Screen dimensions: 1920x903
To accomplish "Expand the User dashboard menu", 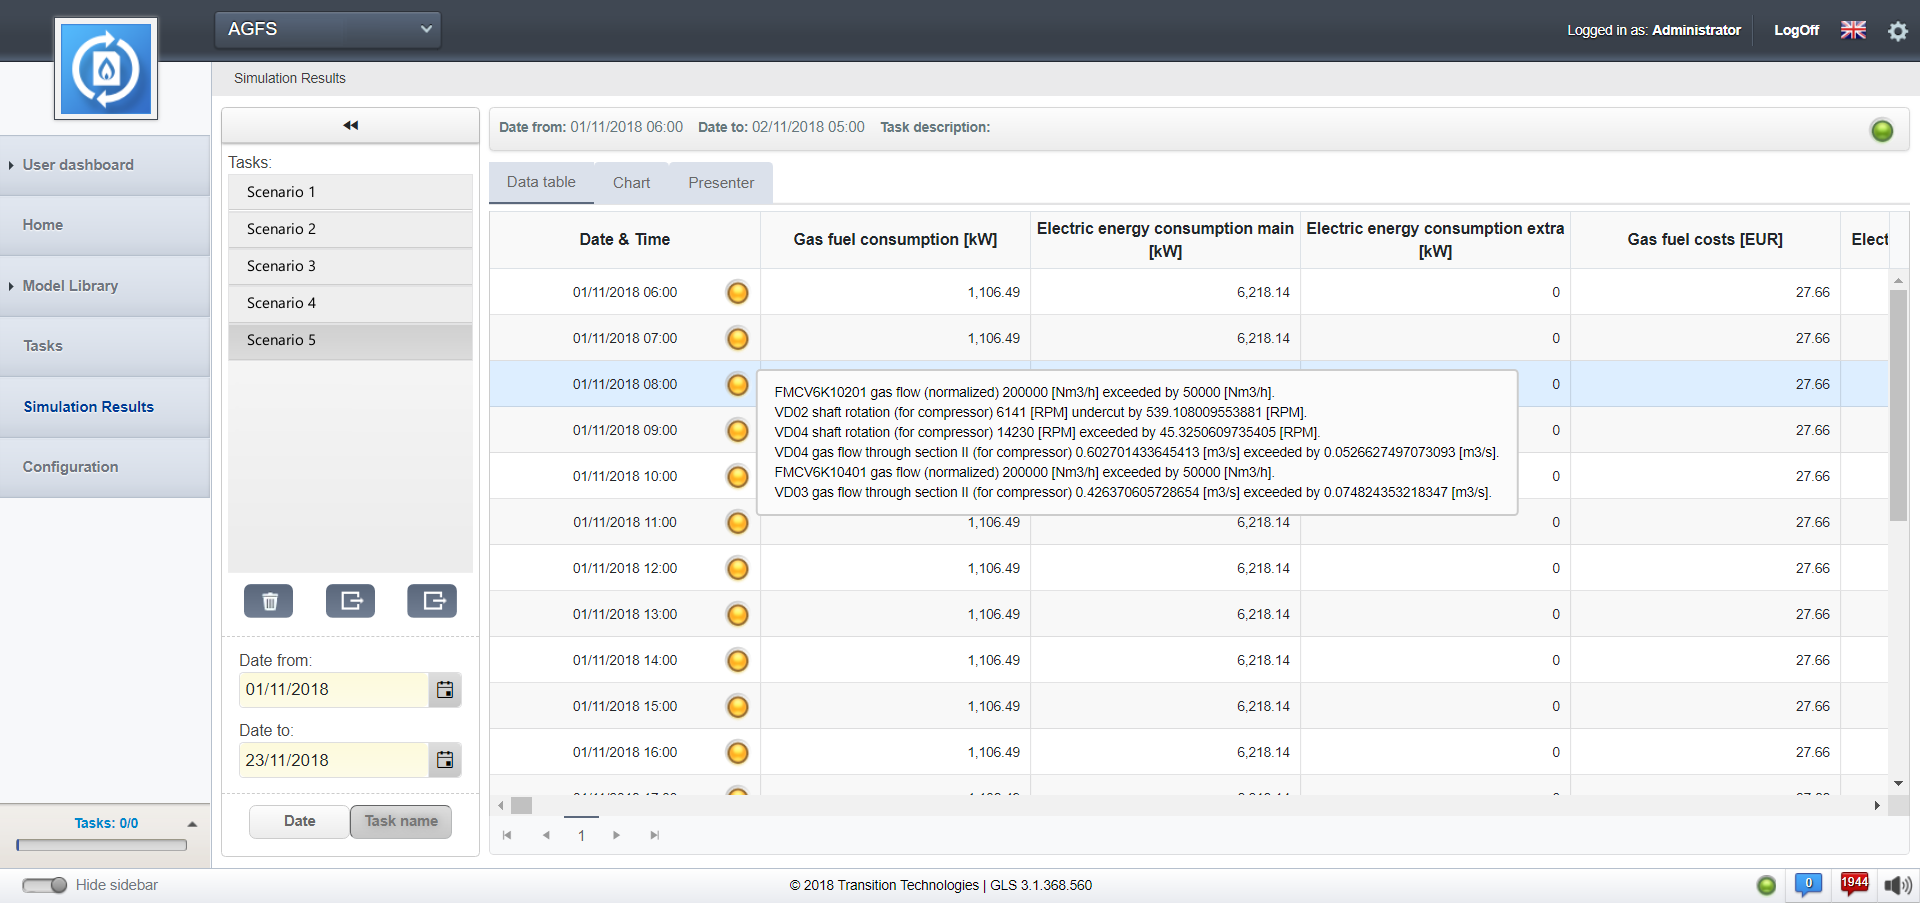I will pyautogui.click(x=78, y=165).
